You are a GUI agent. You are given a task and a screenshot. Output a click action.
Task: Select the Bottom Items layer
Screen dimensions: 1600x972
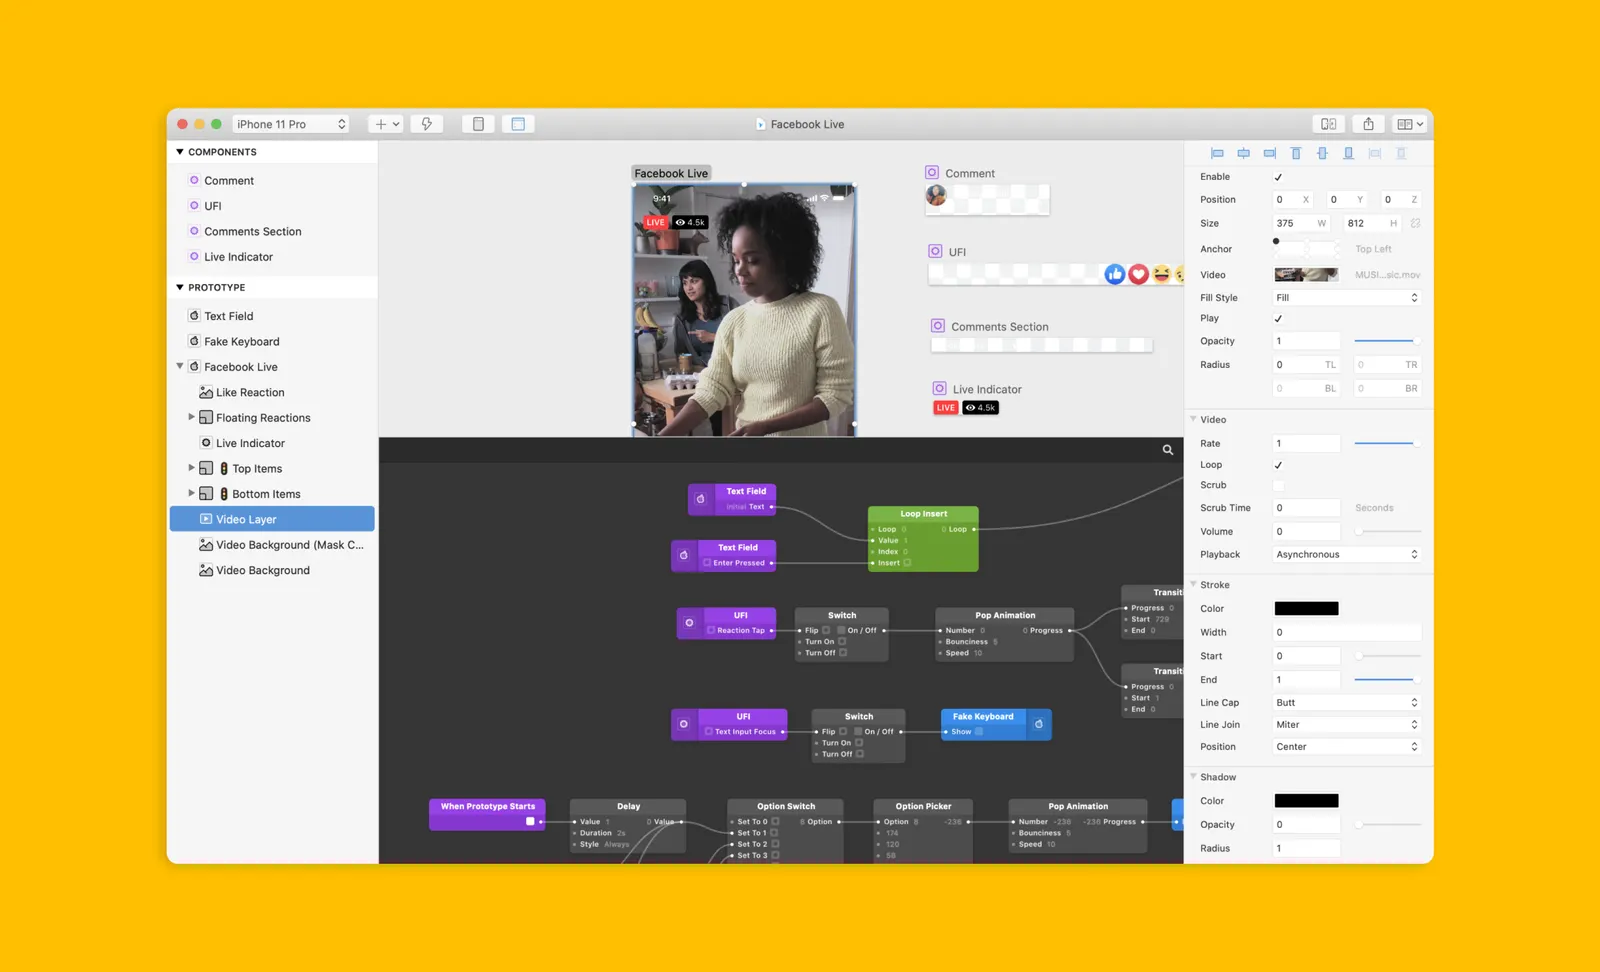click(x=272, y=494)
